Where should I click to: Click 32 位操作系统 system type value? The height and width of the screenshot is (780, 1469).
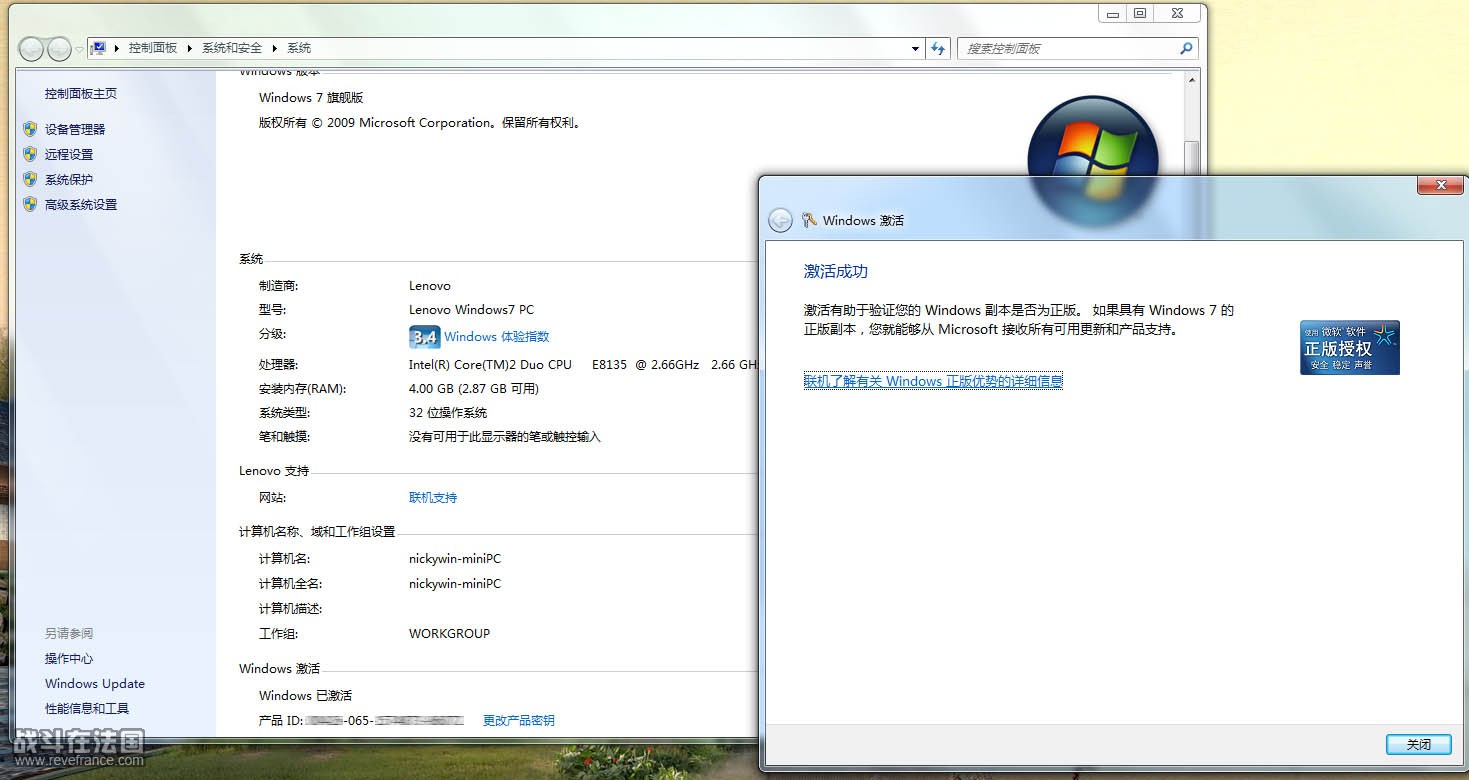448,412
